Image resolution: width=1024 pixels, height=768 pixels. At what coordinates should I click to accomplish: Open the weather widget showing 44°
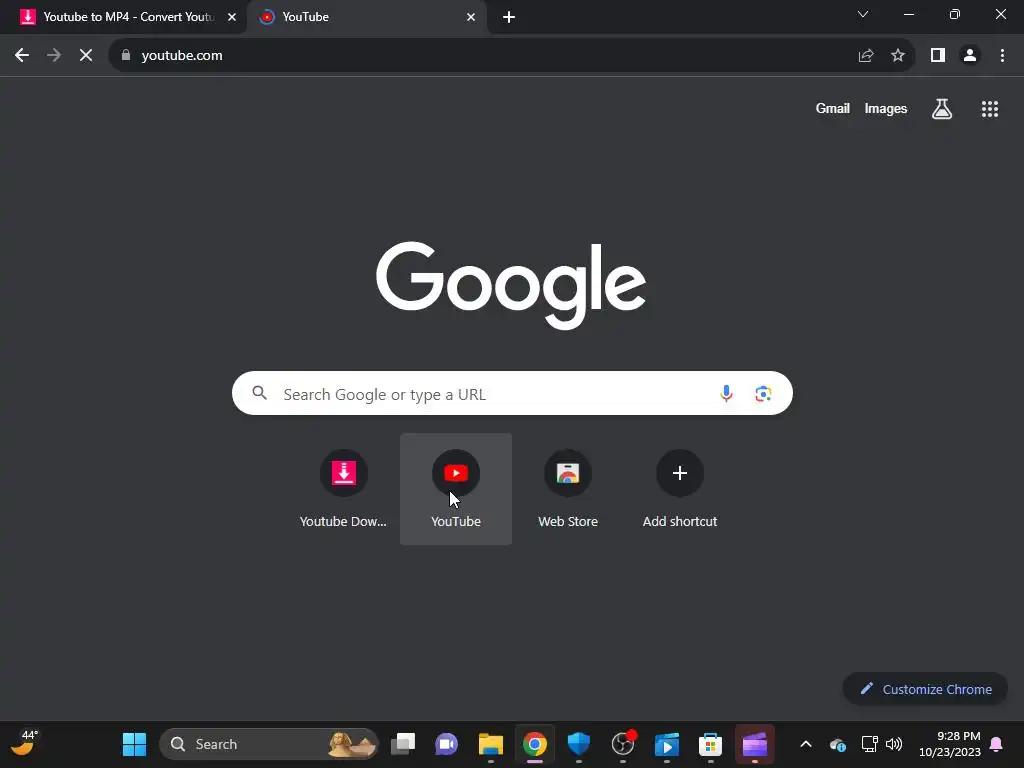pos(25,743)
